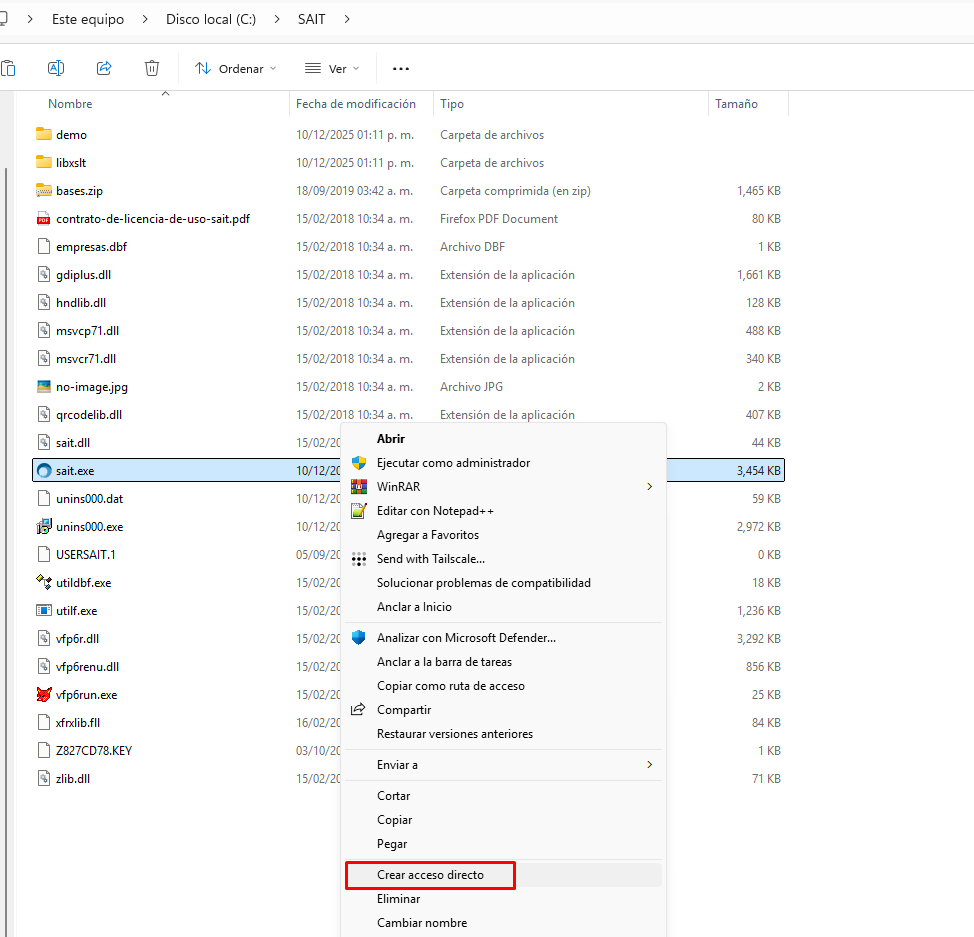Viewport: 974px width, 937px height.
Task: Expand the Enviar a submenu
Action: [x=649, y=765]
